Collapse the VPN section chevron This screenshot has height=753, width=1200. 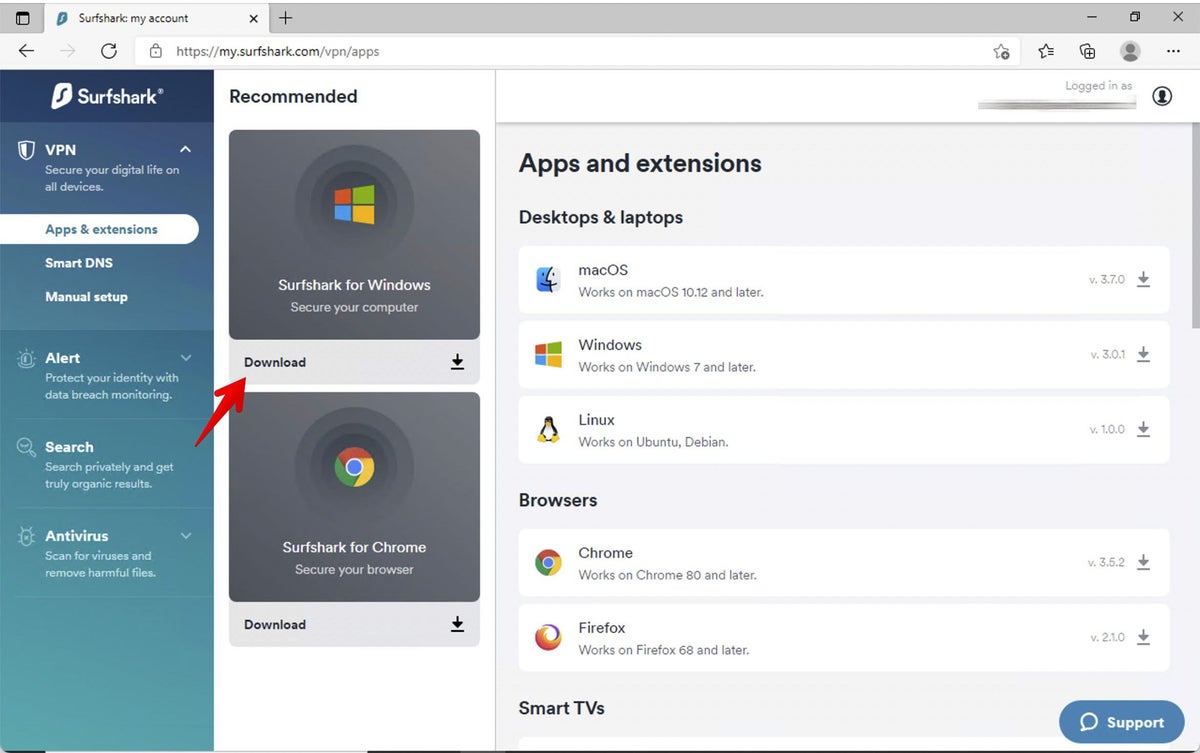185,149
